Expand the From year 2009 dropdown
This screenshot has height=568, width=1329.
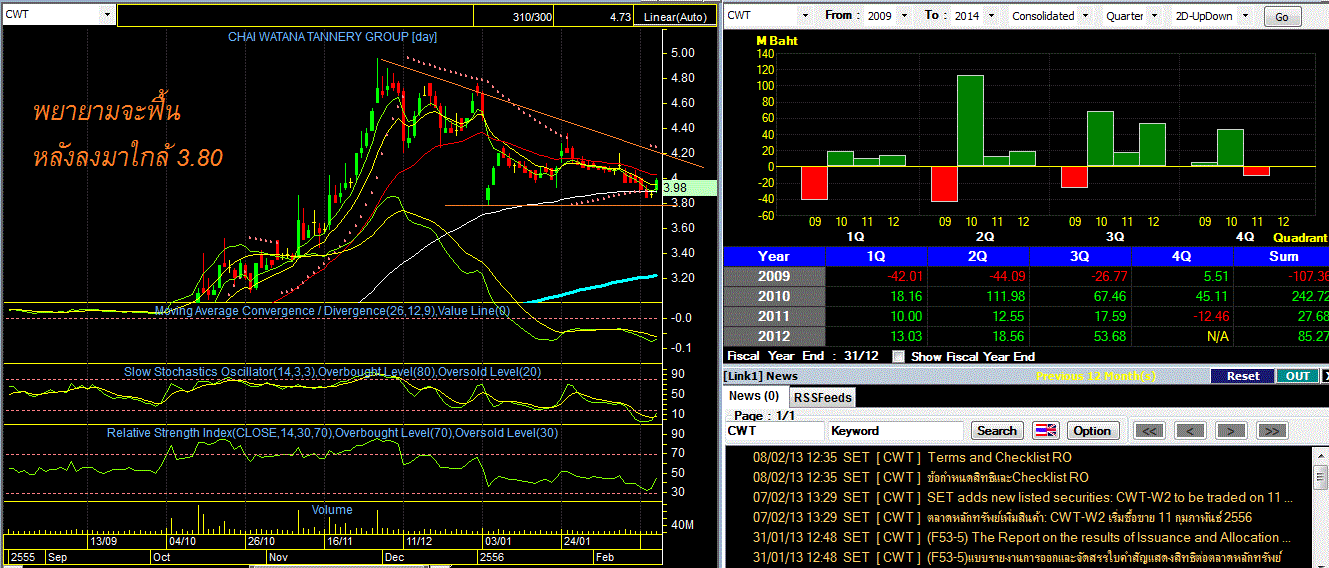[x=904, y=16]
